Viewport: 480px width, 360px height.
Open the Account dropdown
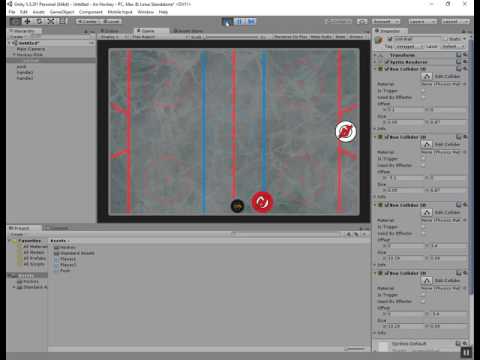pos(386,21)
